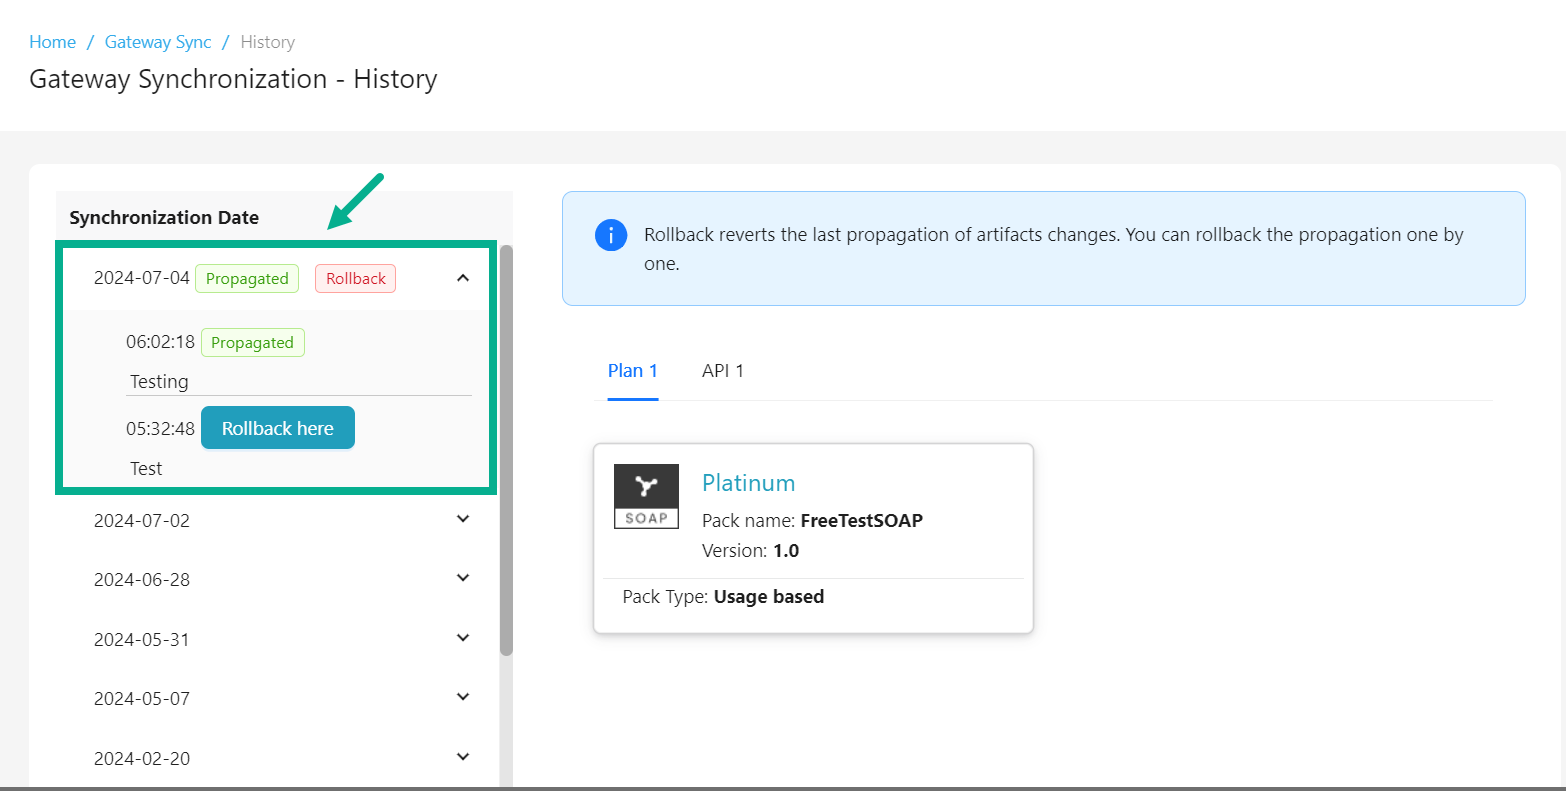Click the red Rollback tag

tap(355, 279)
